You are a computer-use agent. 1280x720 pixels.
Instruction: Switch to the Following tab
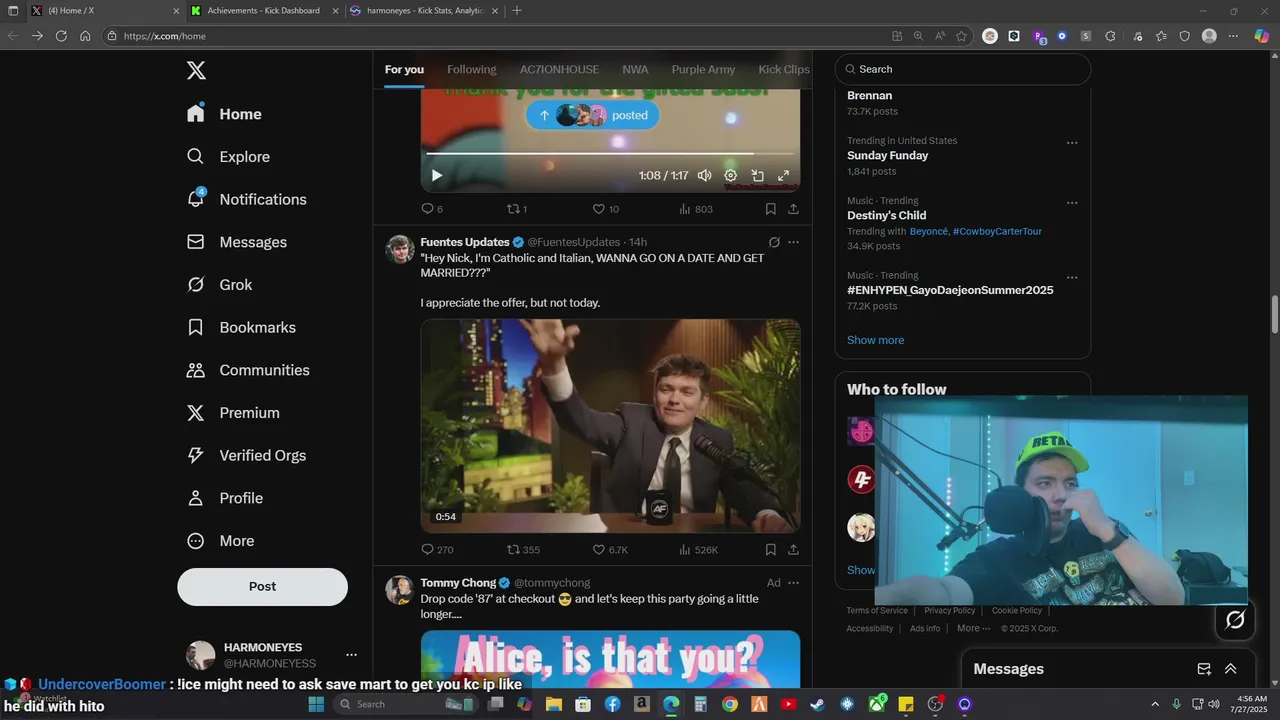tap(471, 69)
